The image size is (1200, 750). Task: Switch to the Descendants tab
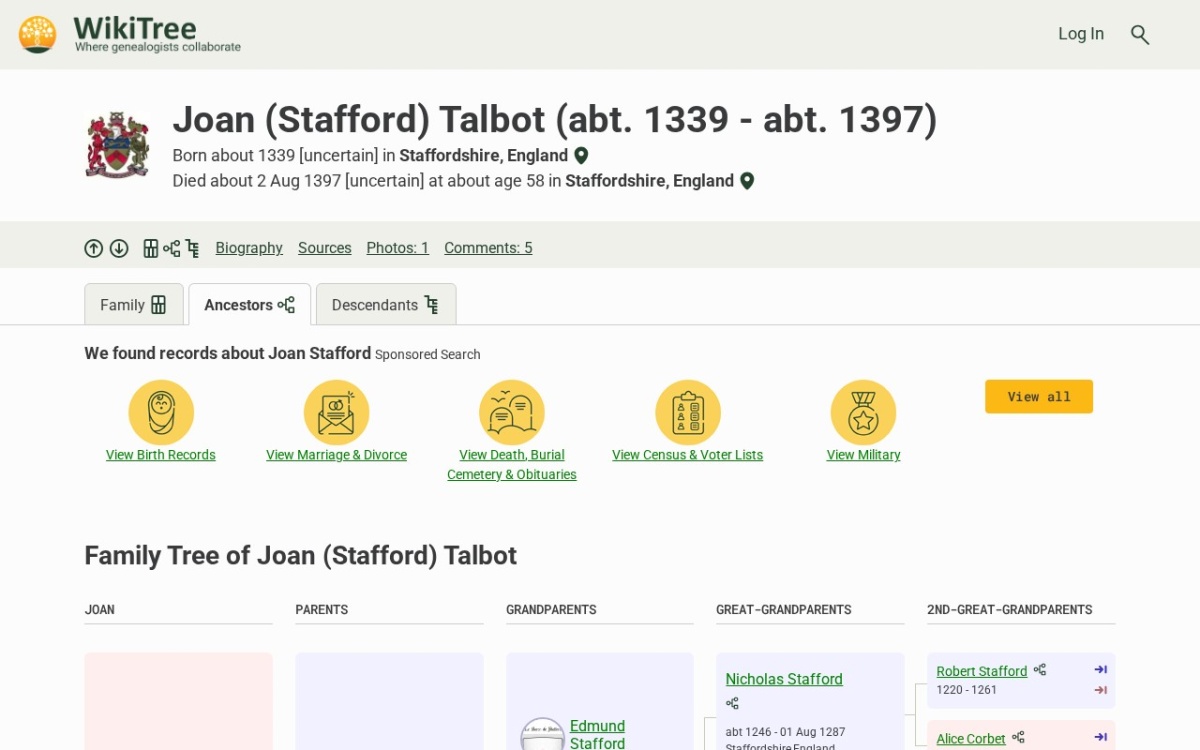[386, 305]
